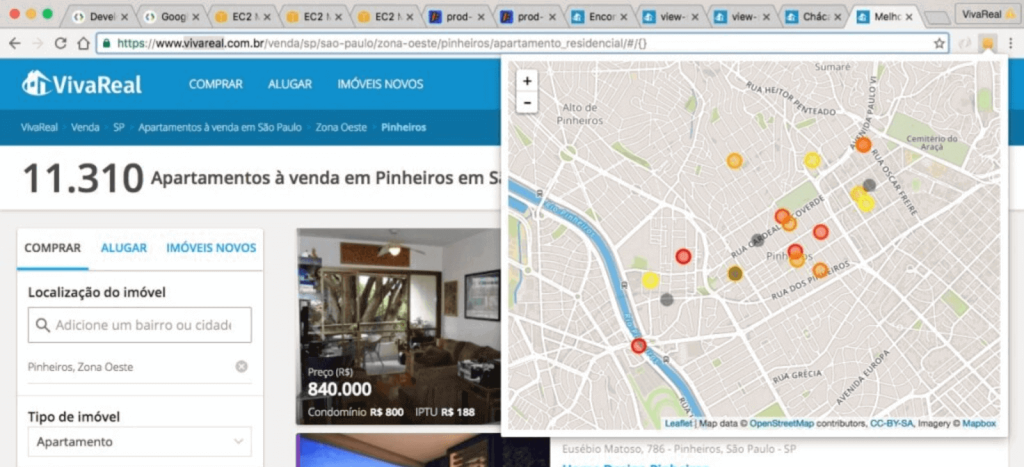This screenshot has width=1024, height=467.
Task: Open IMÓVEIS NOVOS in the blue header menu
Action: pos(380,84)
